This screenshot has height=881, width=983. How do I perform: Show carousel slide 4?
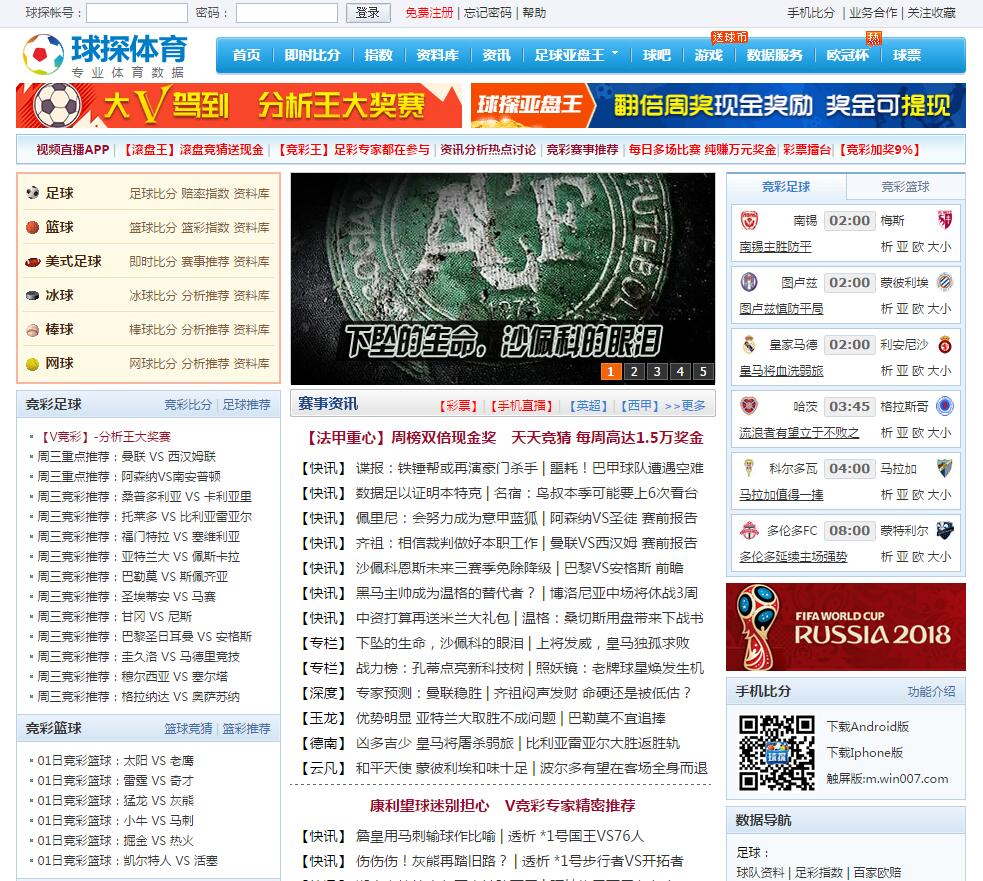pyautogui.click(x=680, y=371)
